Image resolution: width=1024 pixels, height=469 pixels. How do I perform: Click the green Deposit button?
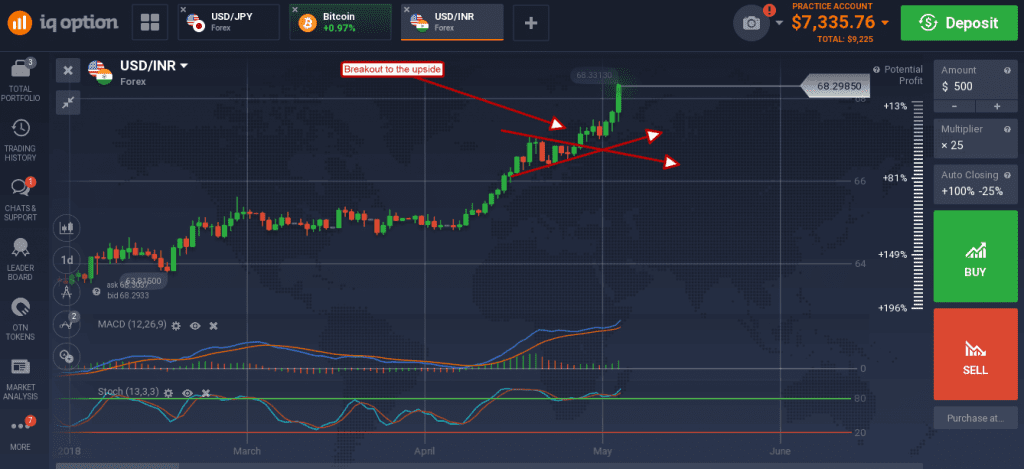pos(959,23)
